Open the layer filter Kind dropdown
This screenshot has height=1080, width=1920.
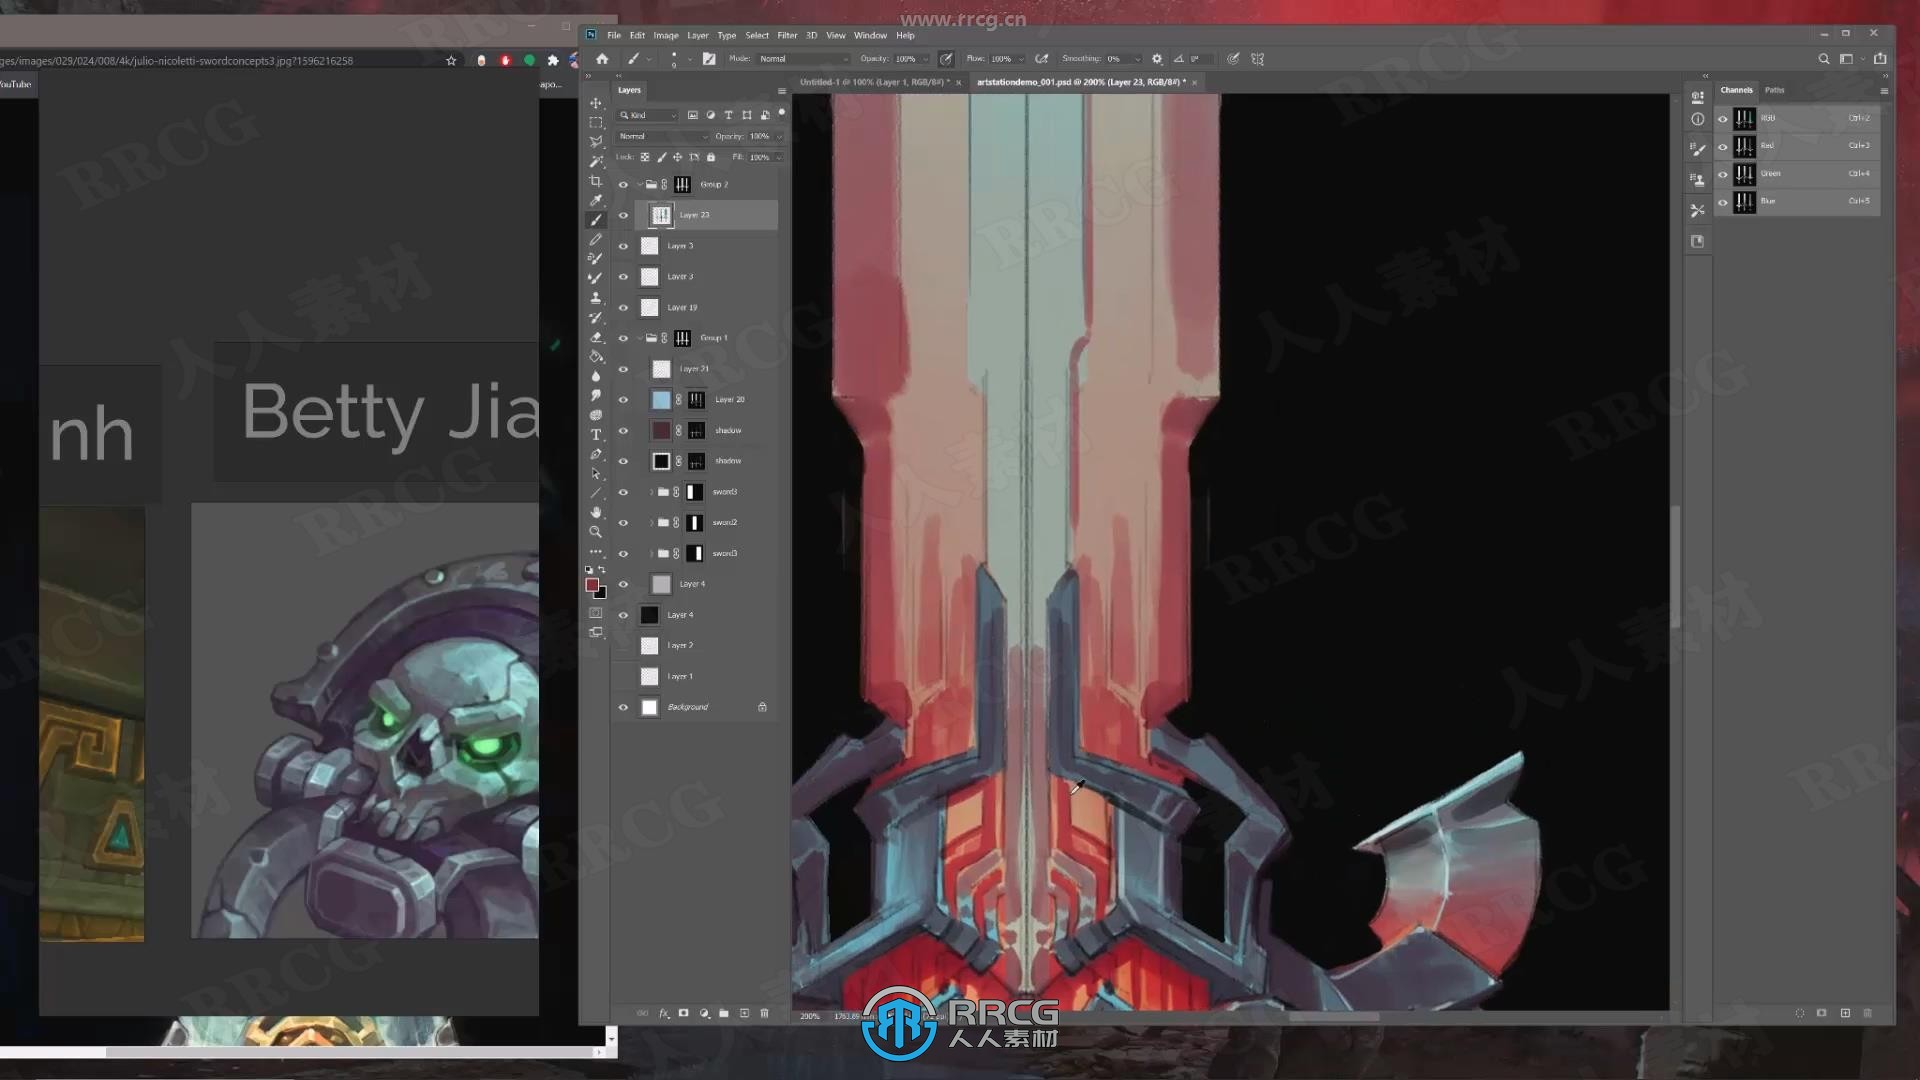point(648,115)
